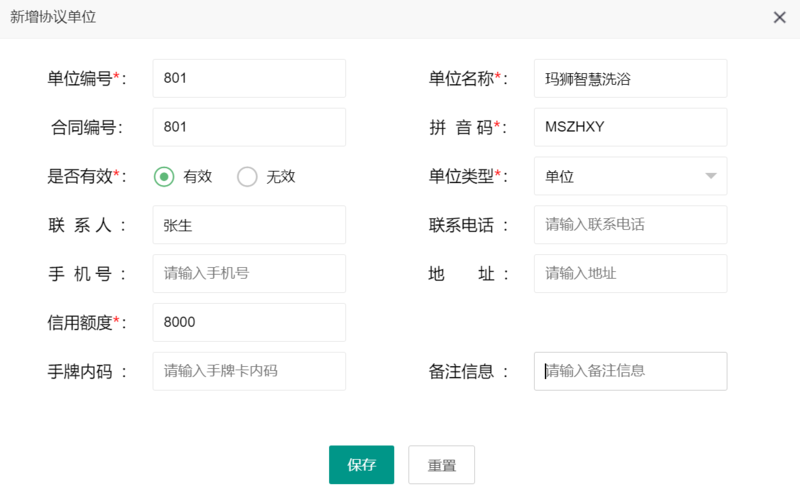
Task: Click the 新增协议单位 dialog title
Action: [53, 17]
